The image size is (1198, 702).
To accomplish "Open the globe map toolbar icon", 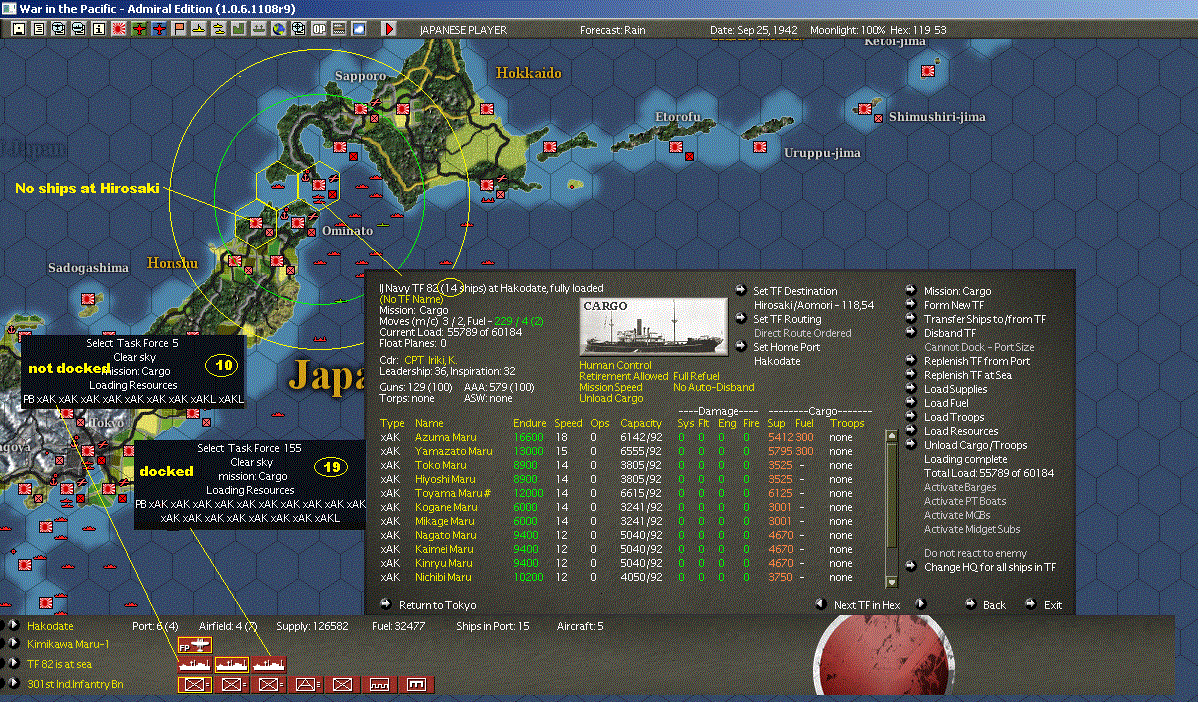I will [x=279, y=29].
